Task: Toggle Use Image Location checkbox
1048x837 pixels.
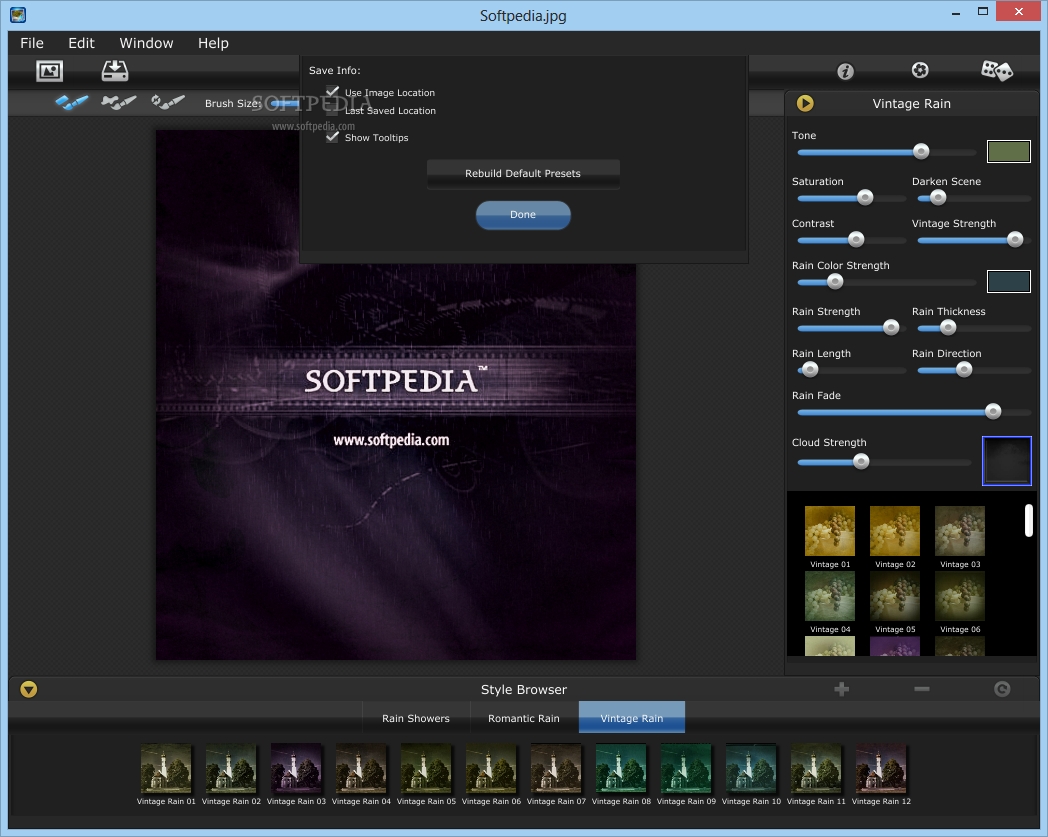Action: click(x=332, y=92)
